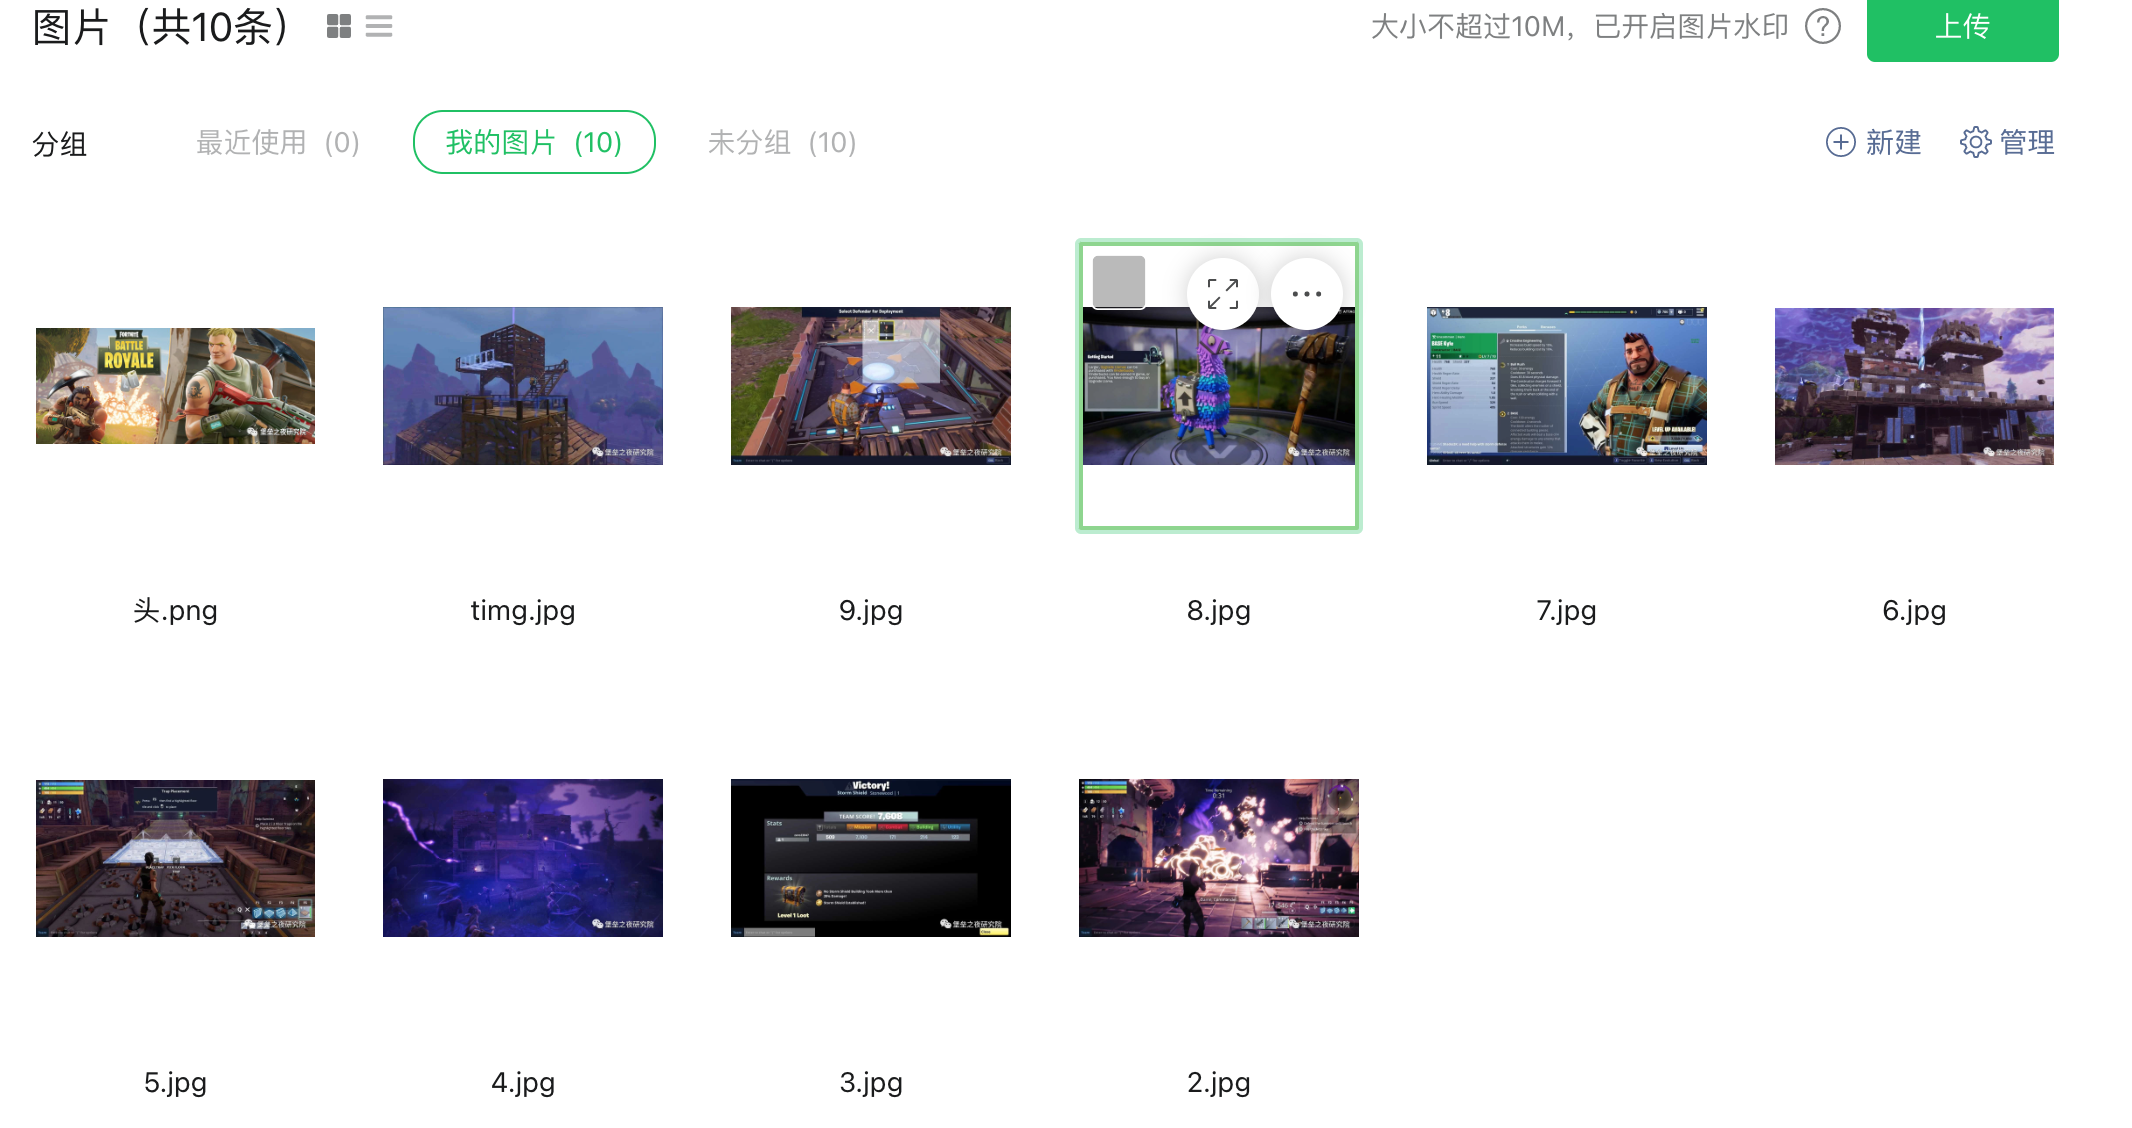Image resolution: width=2132 pixels, height=1128 pixels.
Task: Click the file name 3.jpg
Action: pos(871,1082)
